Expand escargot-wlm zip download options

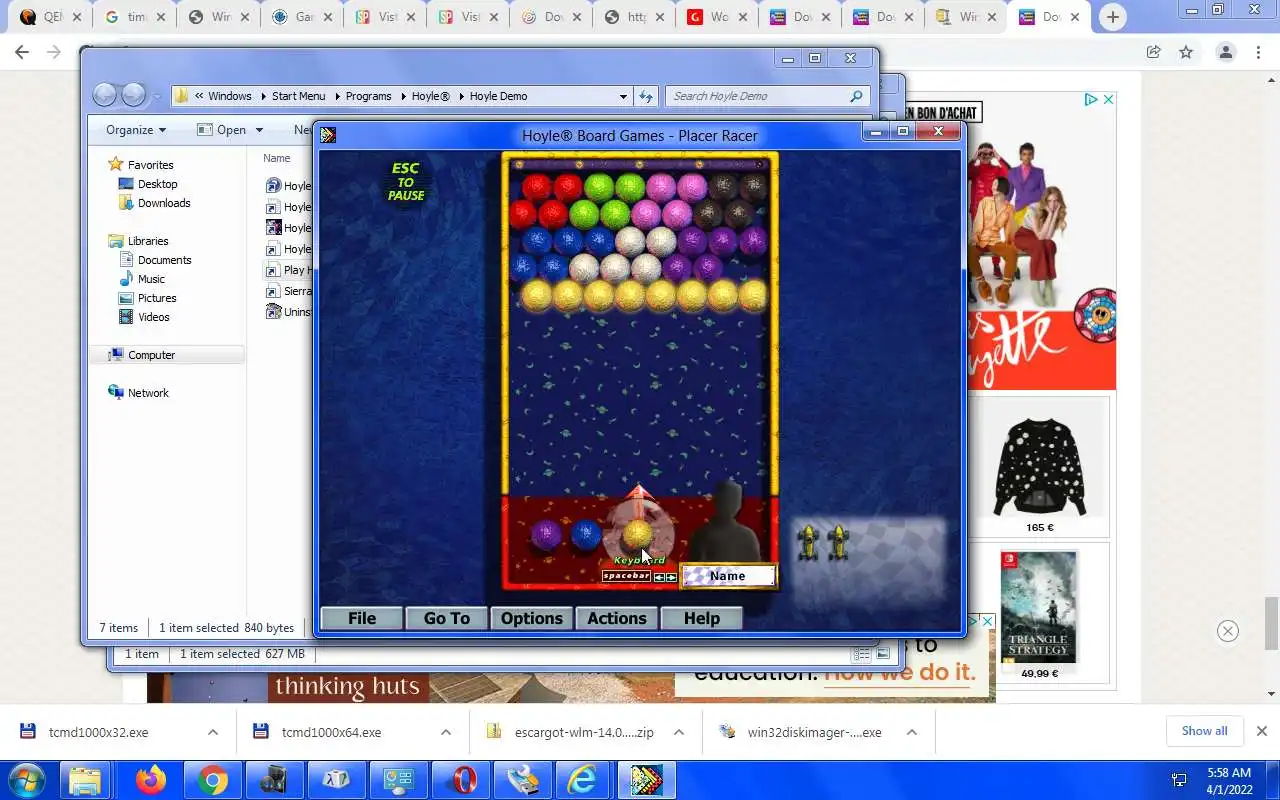click(679, 732)
